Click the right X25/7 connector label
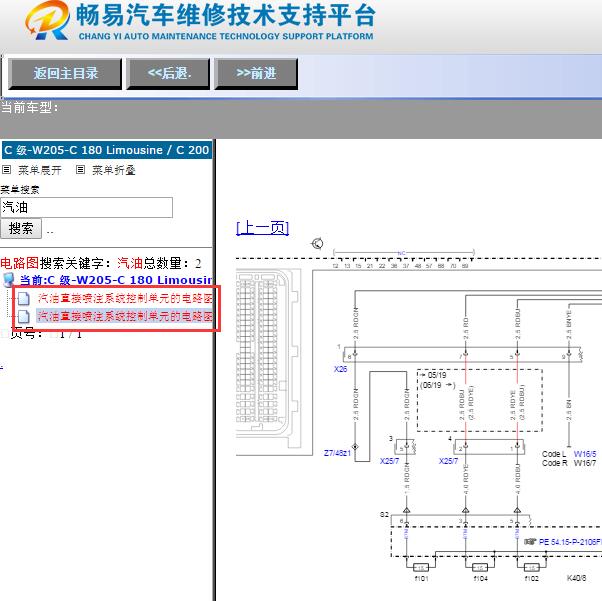The height and width of the screenshot is (601, 602). coord(448,461)
